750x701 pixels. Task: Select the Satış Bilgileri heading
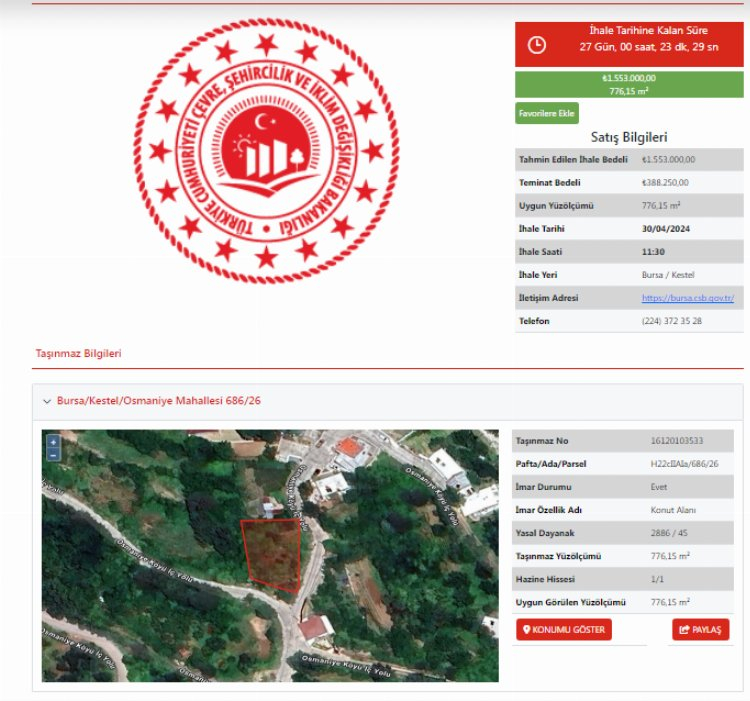point(629,137)
